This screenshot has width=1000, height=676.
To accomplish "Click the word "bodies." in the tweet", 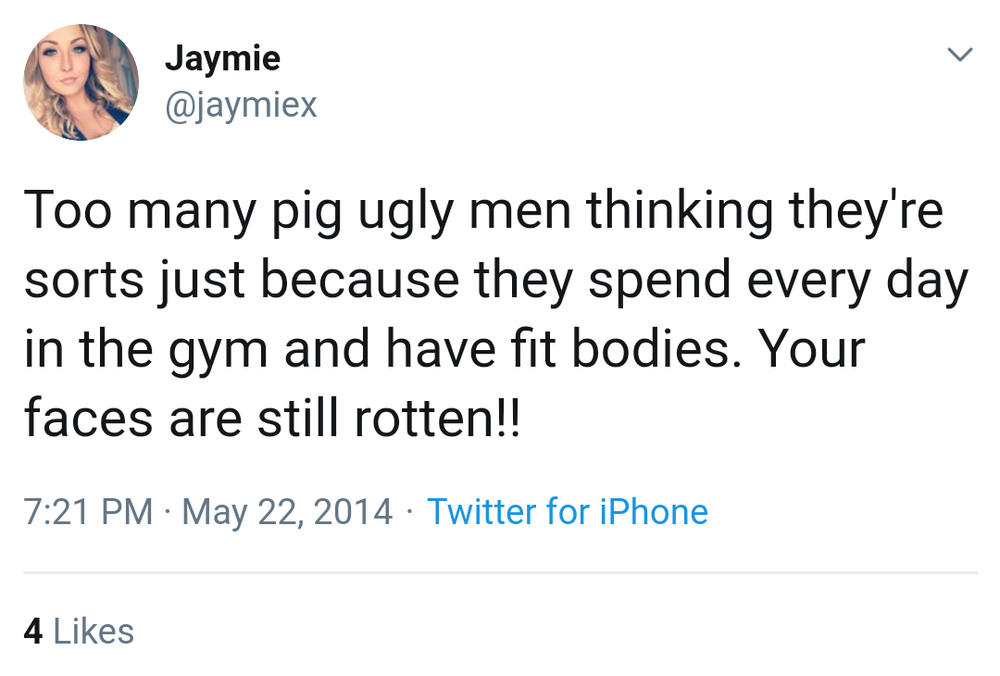I will 649,350.
